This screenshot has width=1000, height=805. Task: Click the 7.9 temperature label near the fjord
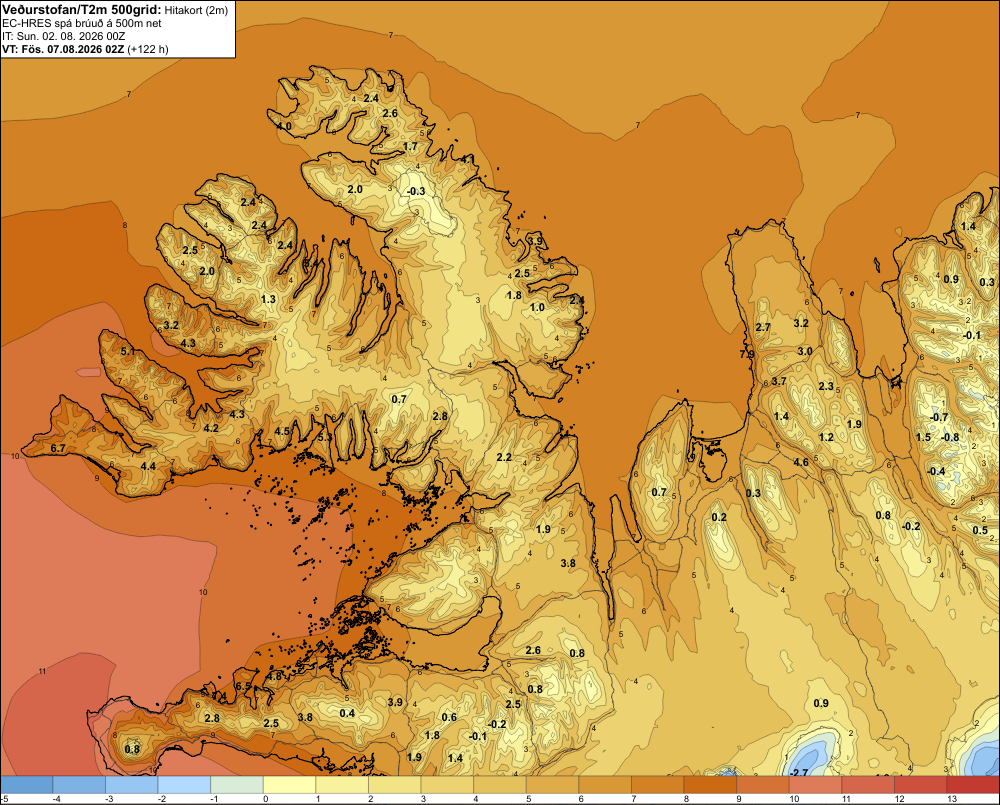coord(747,354)
